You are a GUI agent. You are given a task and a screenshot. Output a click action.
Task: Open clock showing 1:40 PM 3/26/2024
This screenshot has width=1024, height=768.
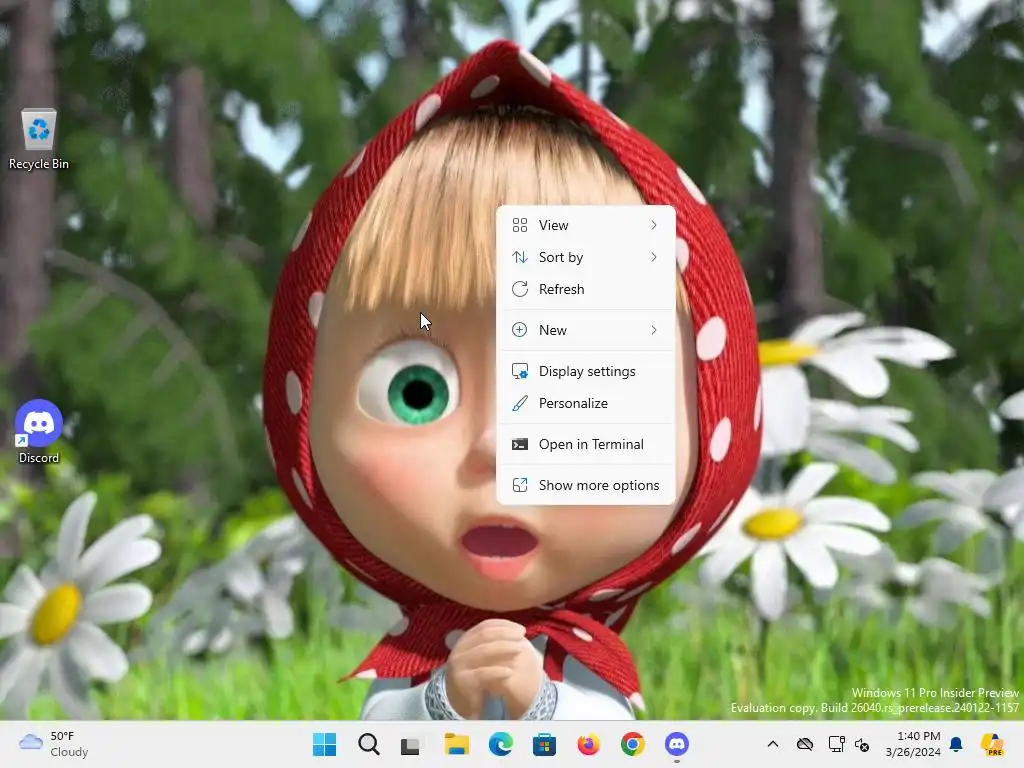point(914,744)
